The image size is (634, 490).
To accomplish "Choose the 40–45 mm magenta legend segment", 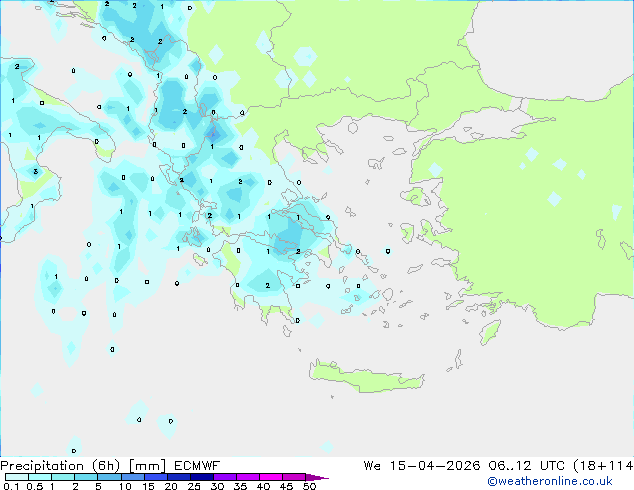I will 271,477.
